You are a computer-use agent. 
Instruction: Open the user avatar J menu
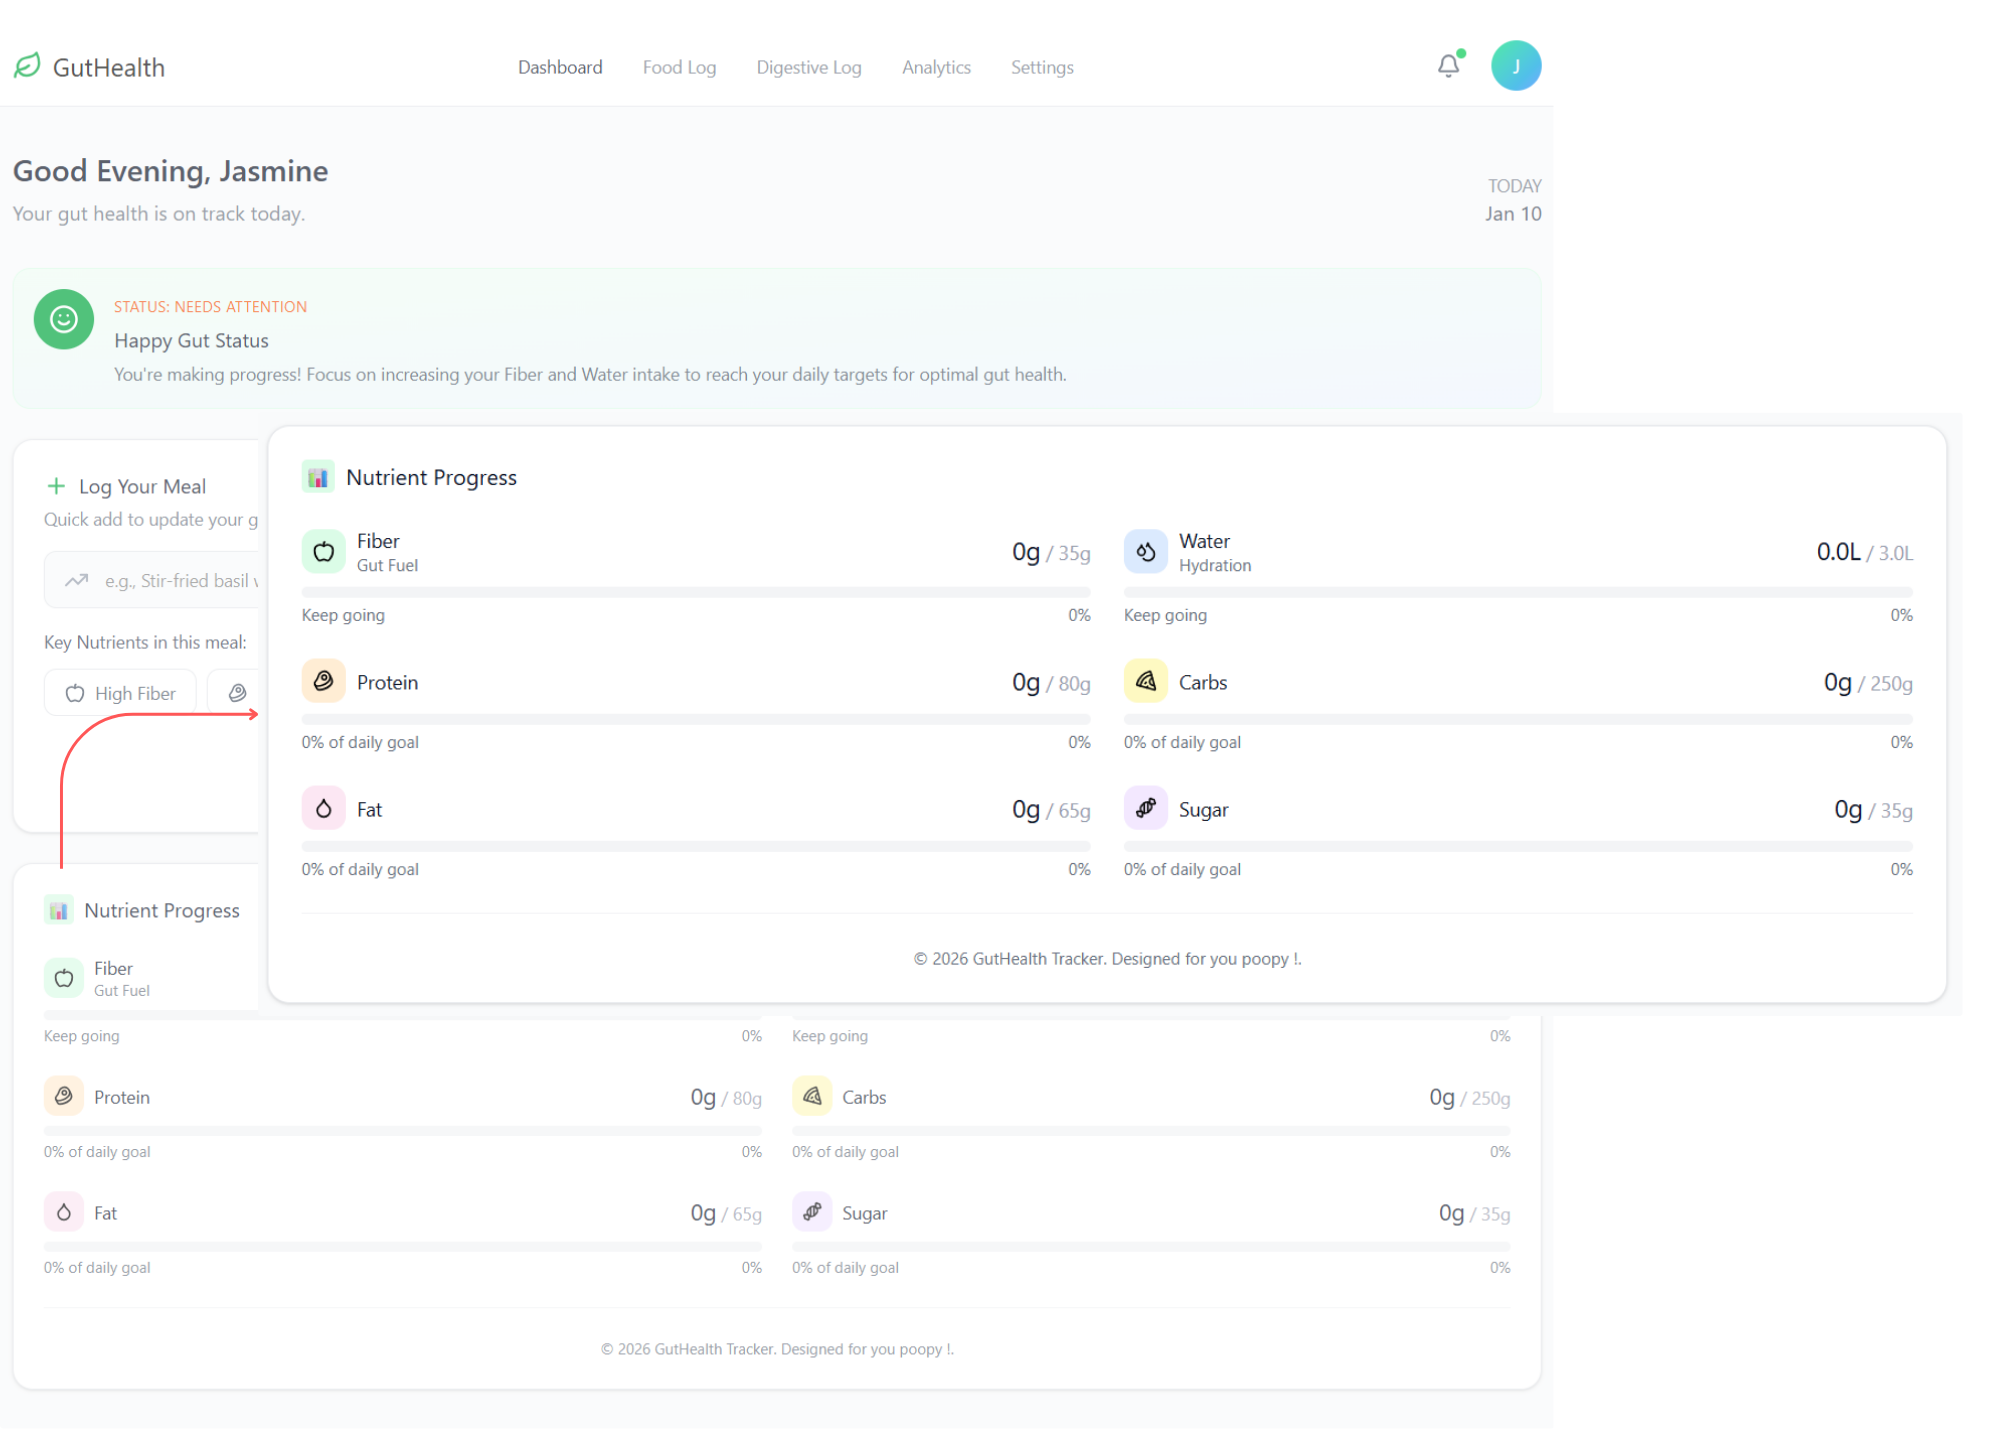point(1515,66)
